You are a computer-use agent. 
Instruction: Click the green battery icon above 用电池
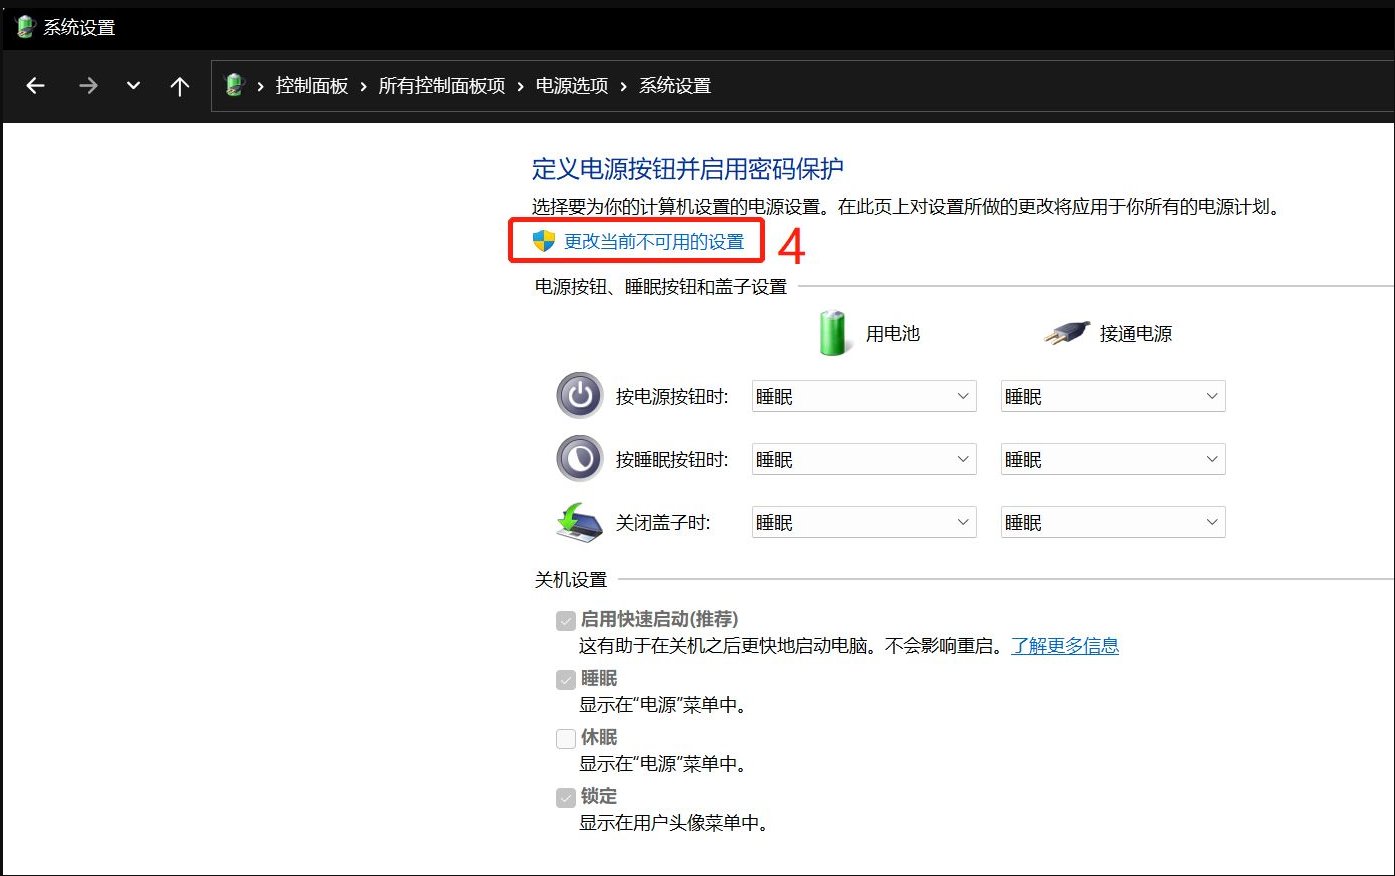point(831,332)
